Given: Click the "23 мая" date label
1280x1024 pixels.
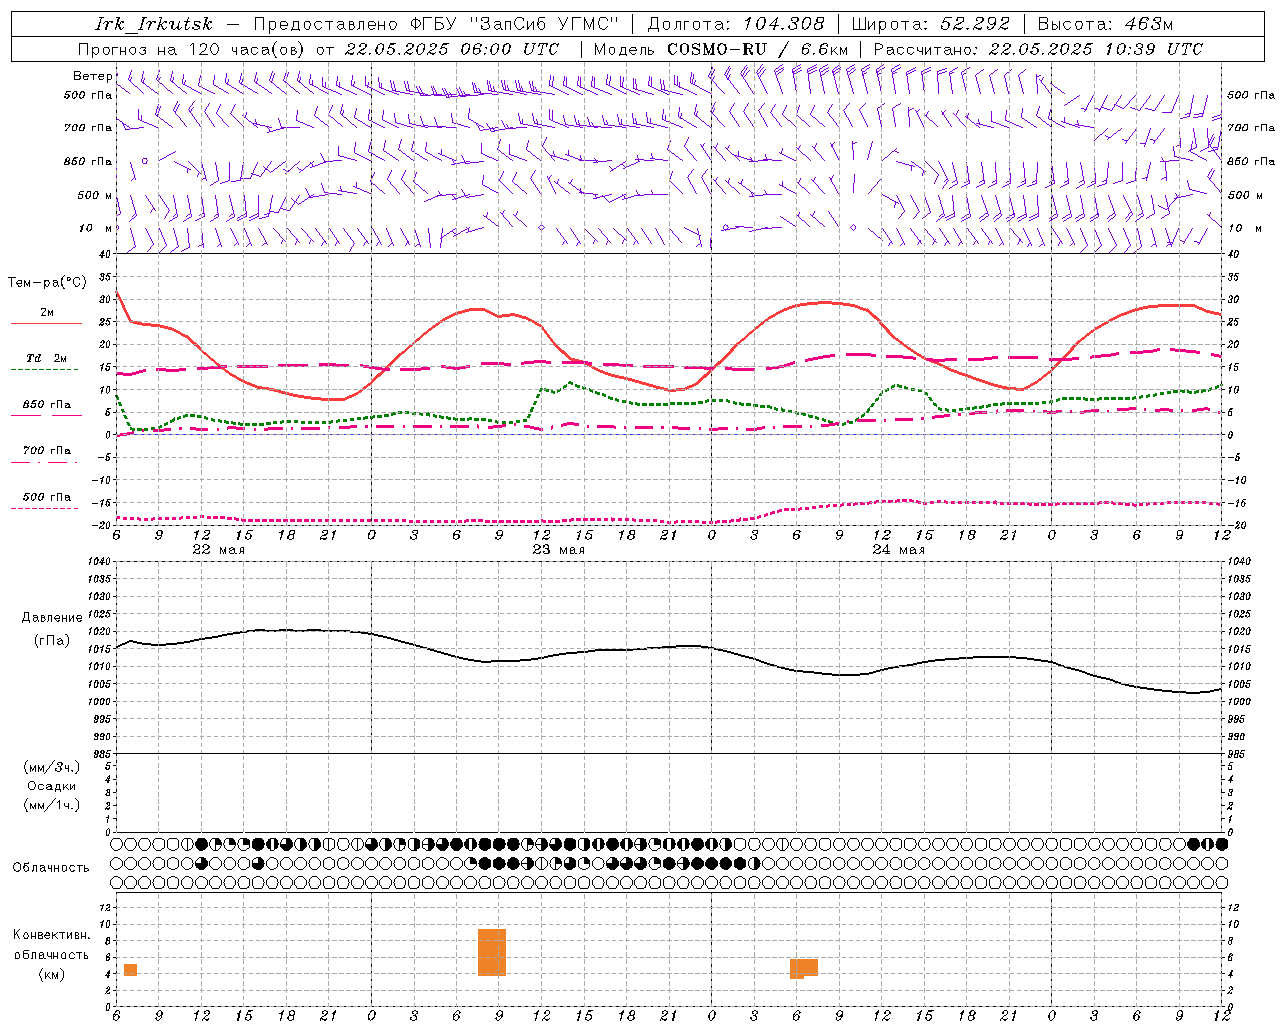Looking at the screenshot, I should click(558, 550).
